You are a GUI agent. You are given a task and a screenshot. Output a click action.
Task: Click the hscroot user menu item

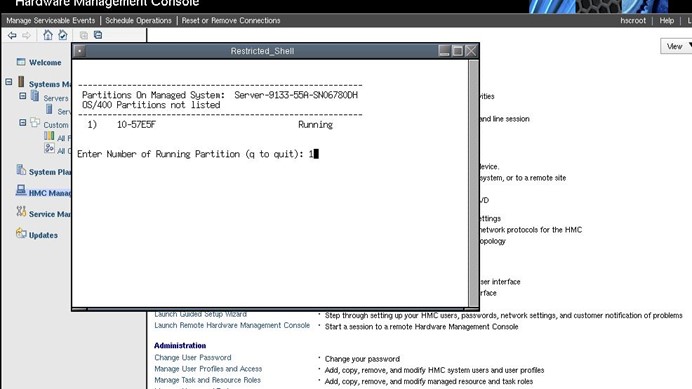(633, 20)
